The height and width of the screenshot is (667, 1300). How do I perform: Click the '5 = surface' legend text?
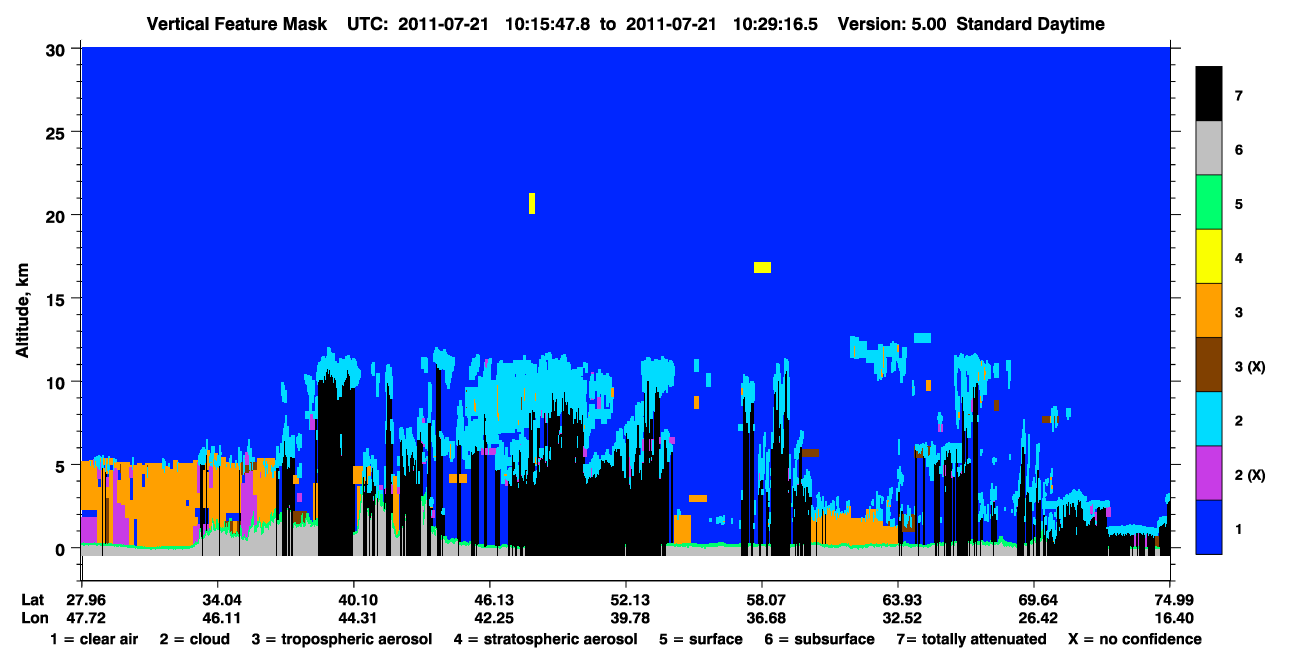tap(701, 639)
